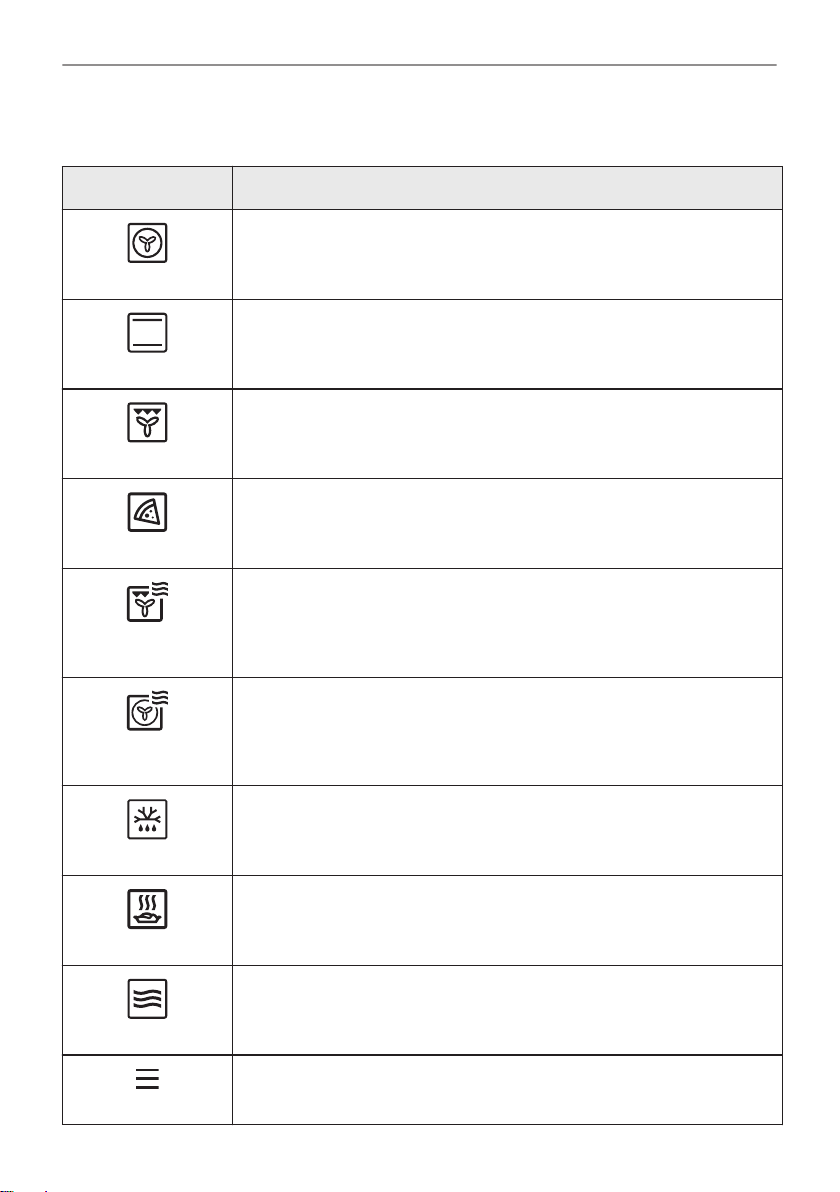Click the wide grey header cell of description column
Viewport: 840px width, 1192px height.
tap(507, 188)
